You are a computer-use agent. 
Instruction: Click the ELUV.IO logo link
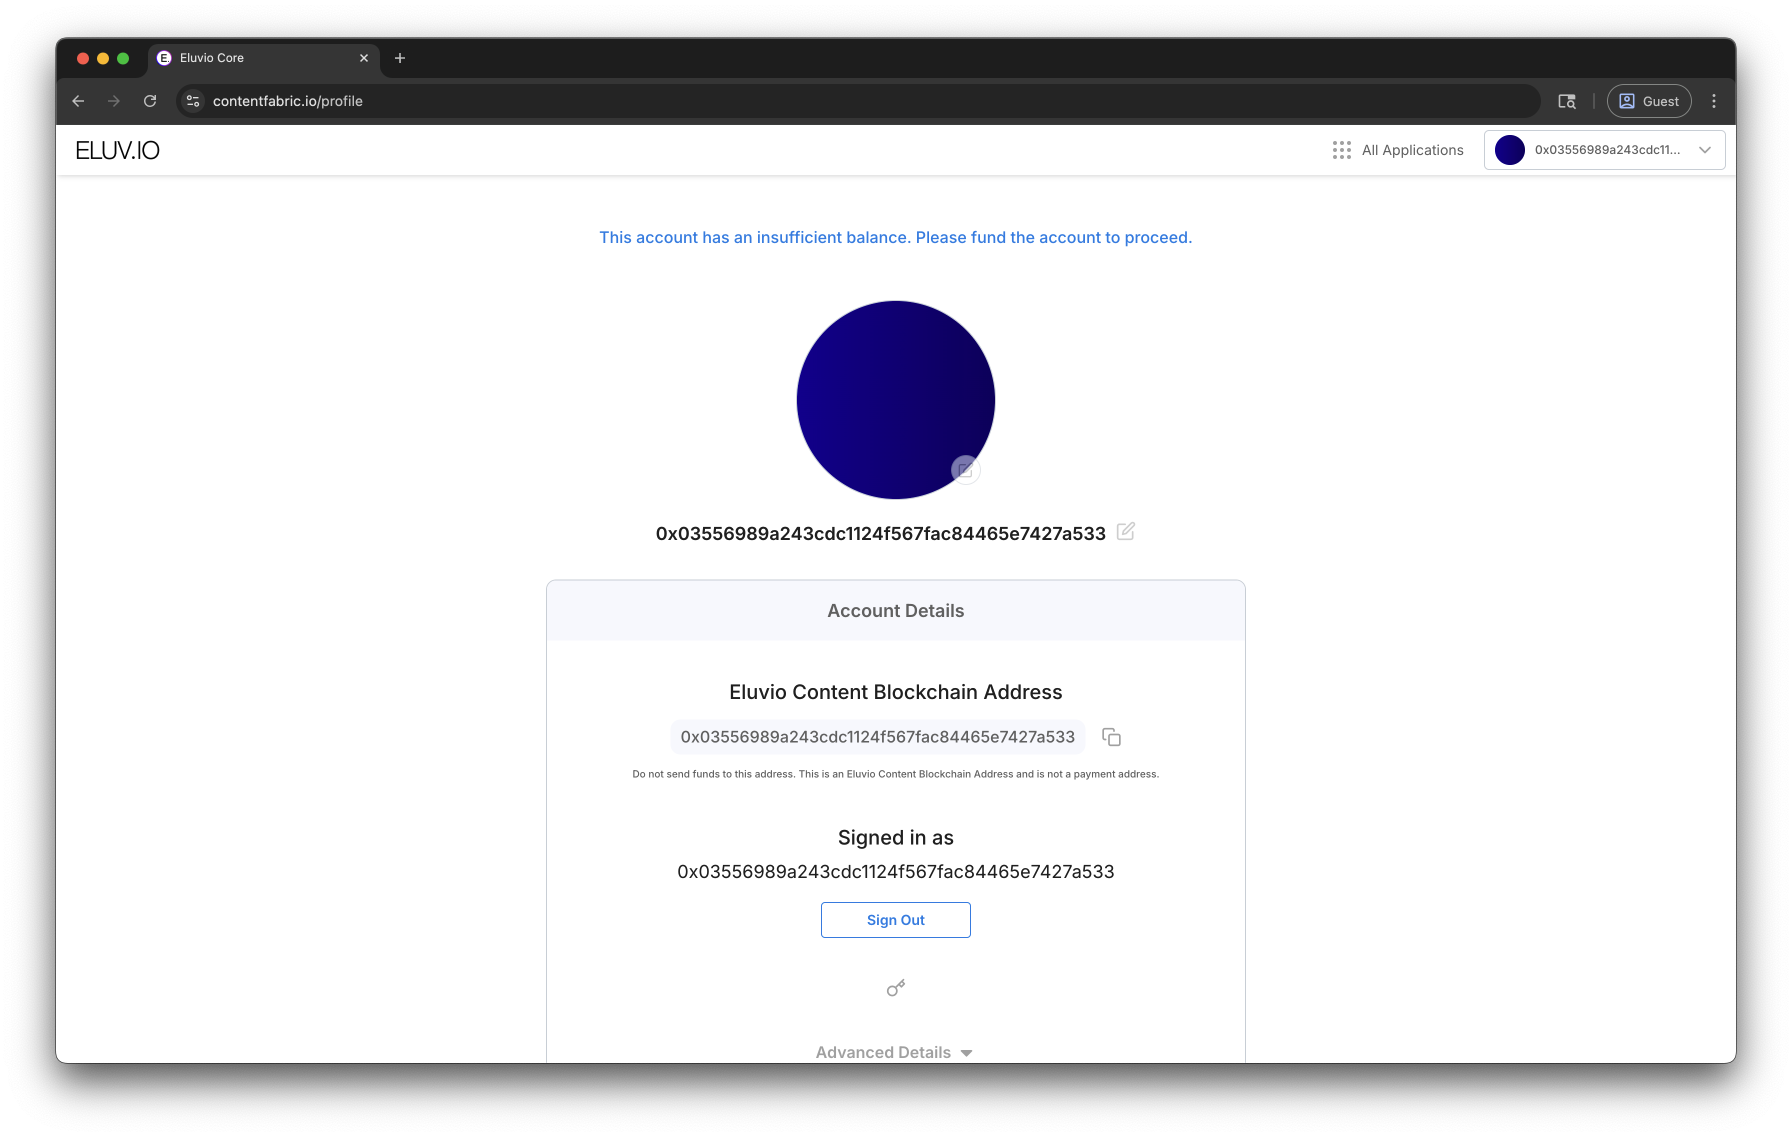click(x=118, y=150)
